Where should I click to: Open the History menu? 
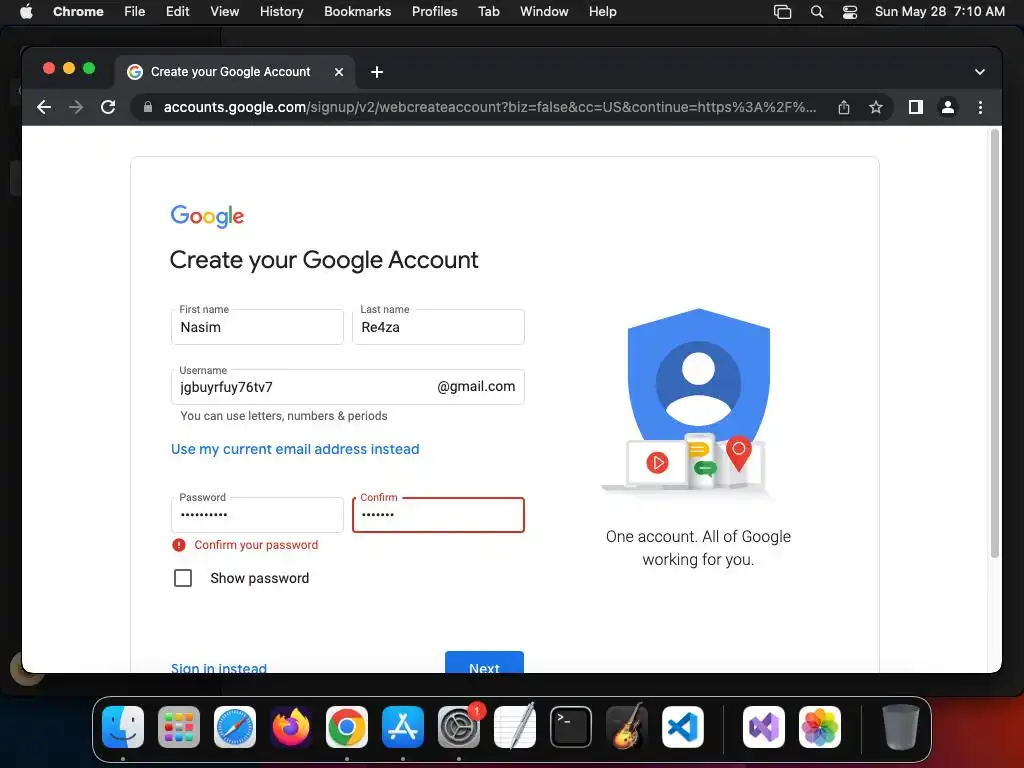tap(281, 12)
